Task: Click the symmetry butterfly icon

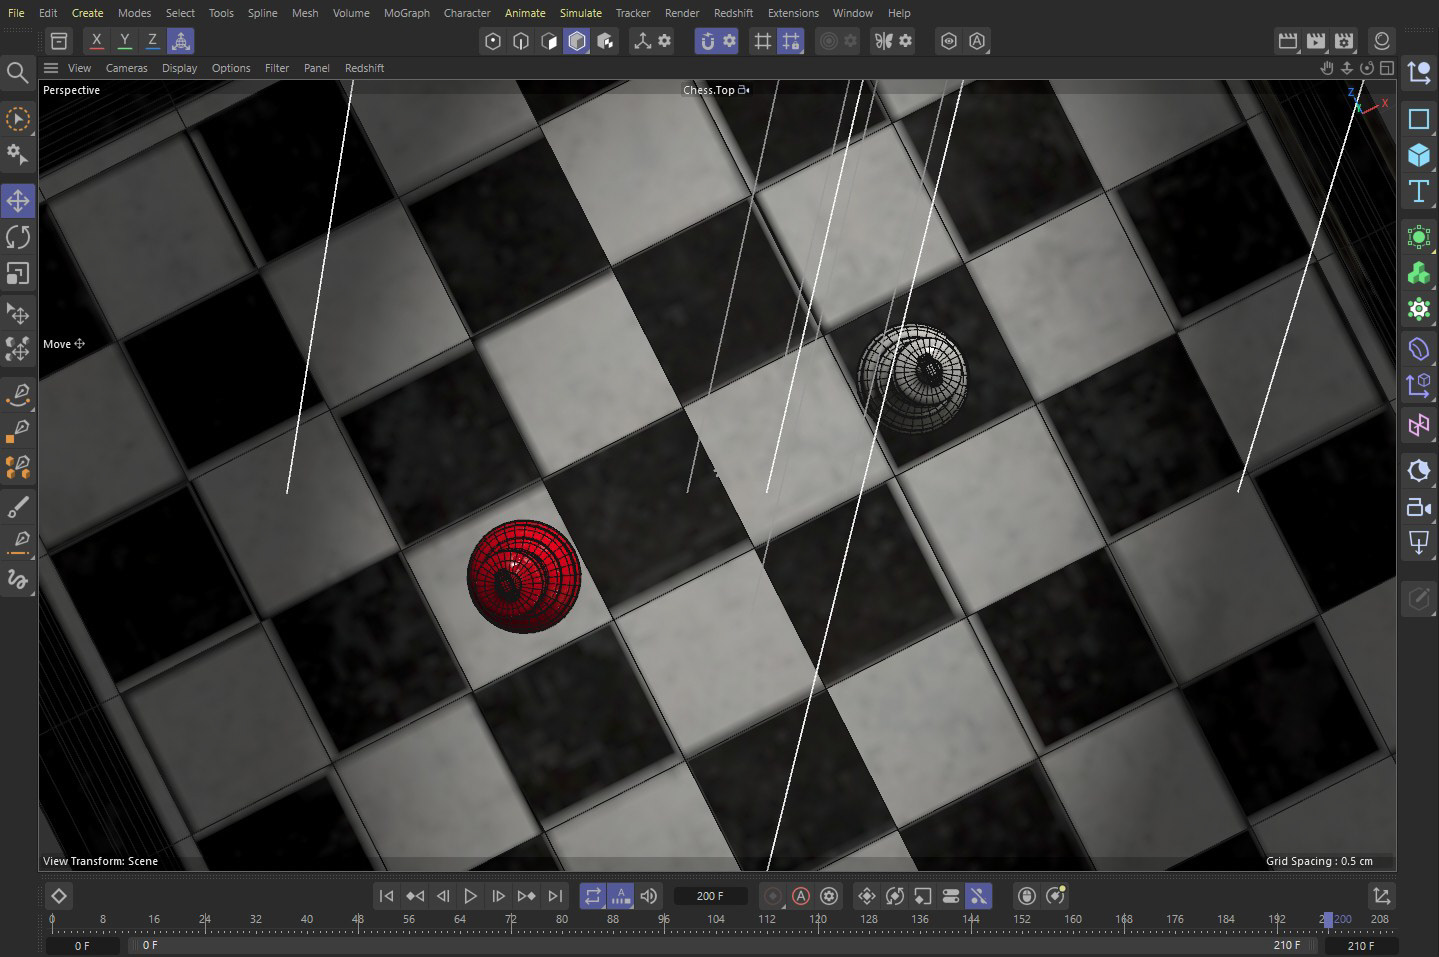Action: click(883, 41)
